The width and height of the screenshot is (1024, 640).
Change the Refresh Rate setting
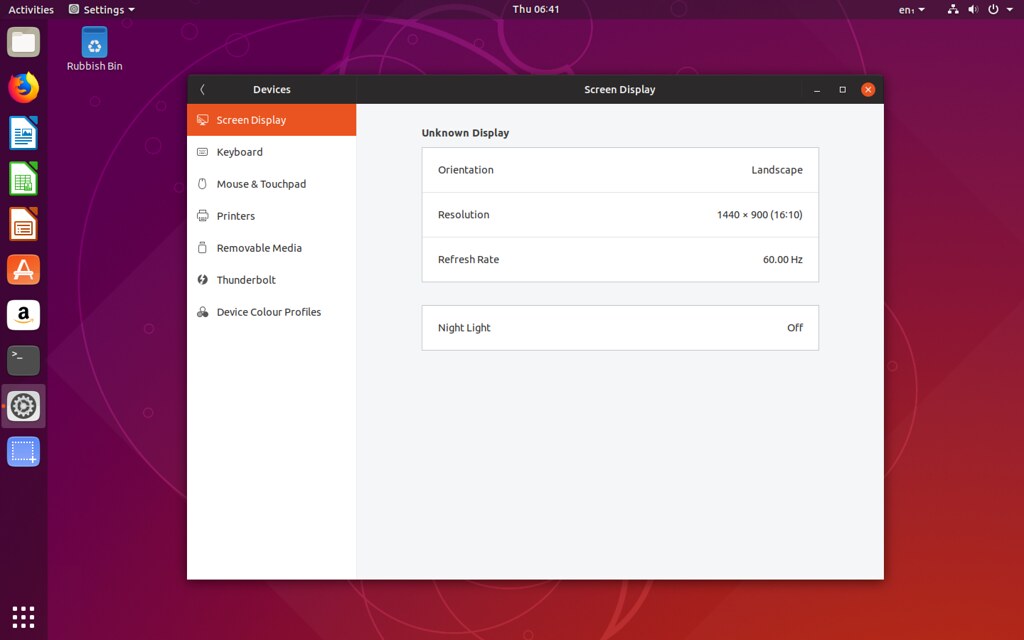pyautogui.click(x=620, y=259)
